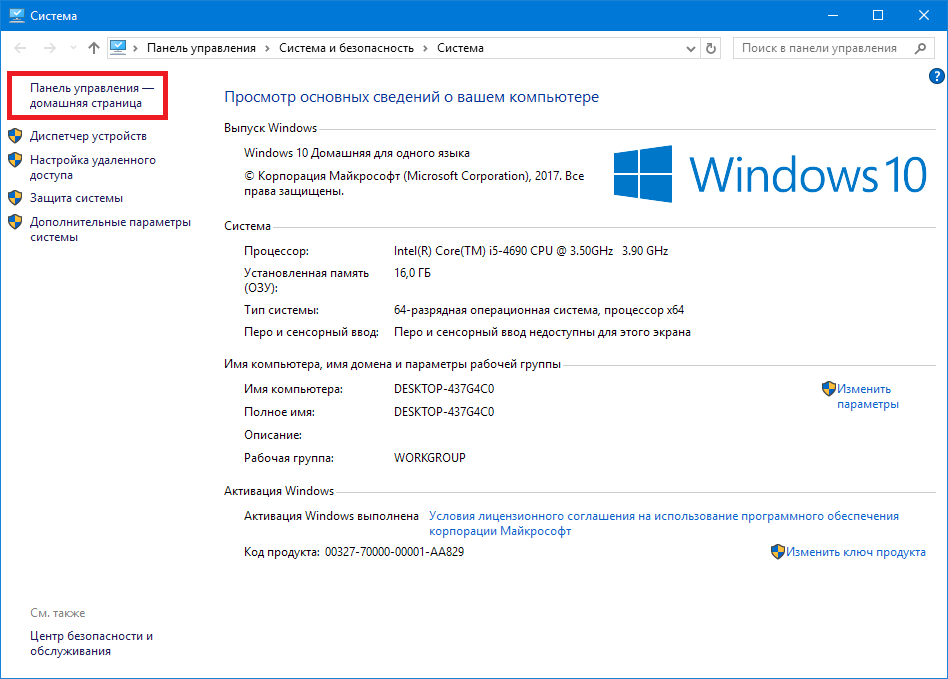Open Панель управления breadcrumb

201,48
